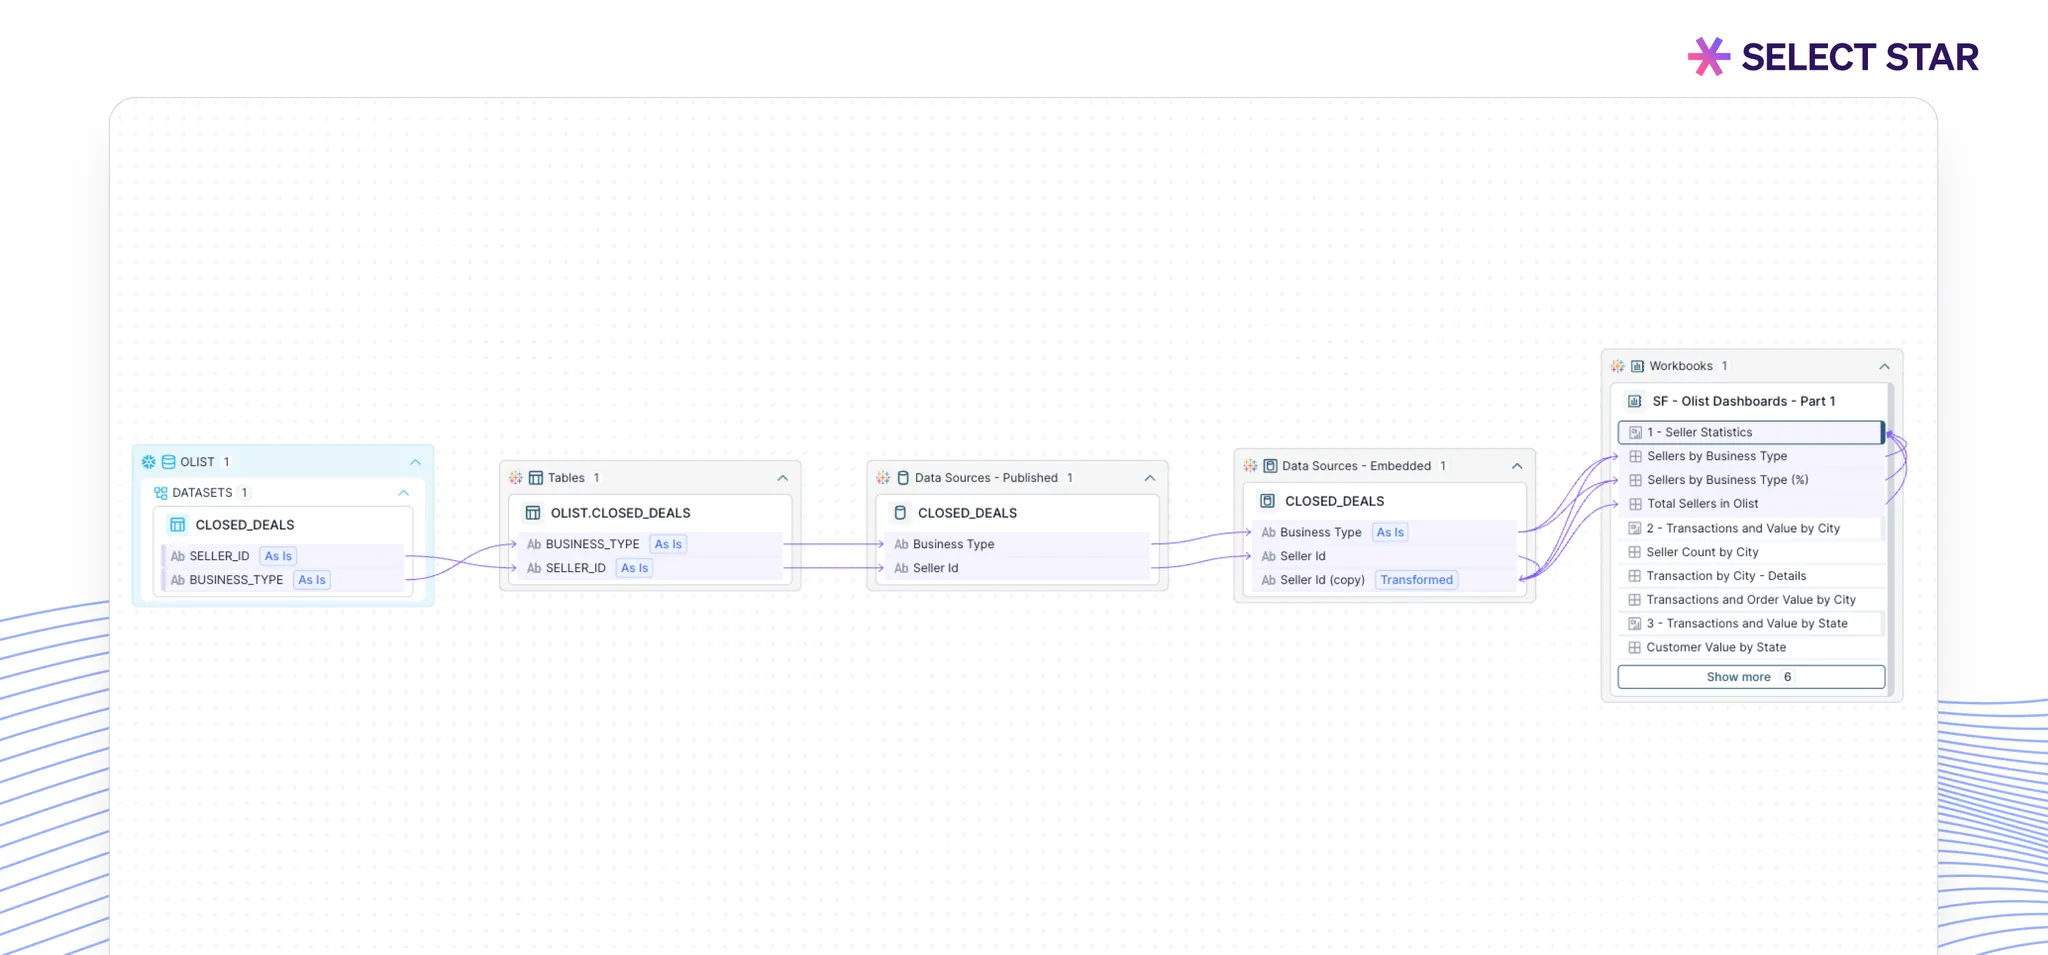2048x955 pixels.
Task: Collapse the OLIST database panel
Action: (x=415, y=462)
